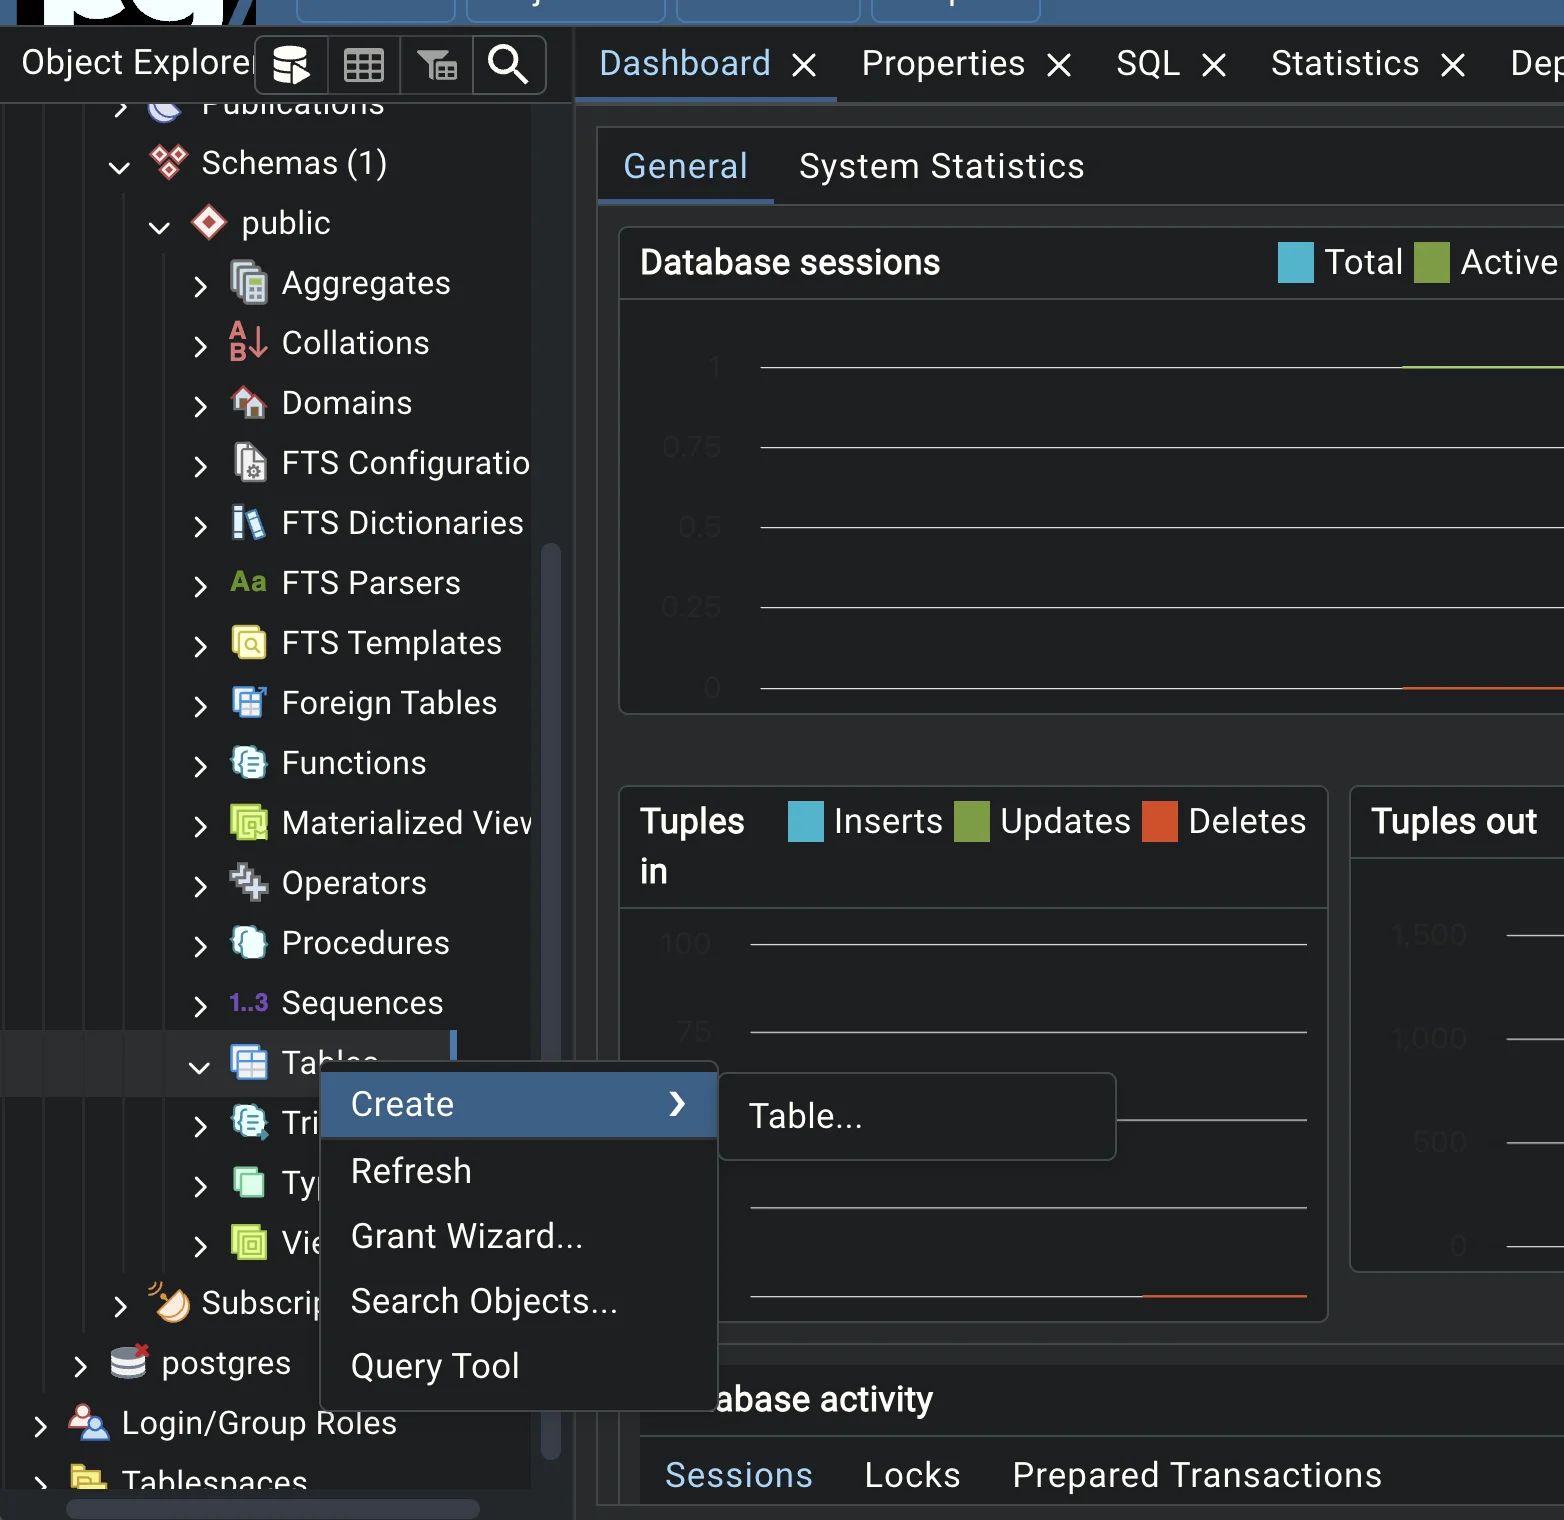Screen dimensions: 1564x1520
Task: Close the Dashboard tab
Action: pyautogui.click(x=804, y=66)
